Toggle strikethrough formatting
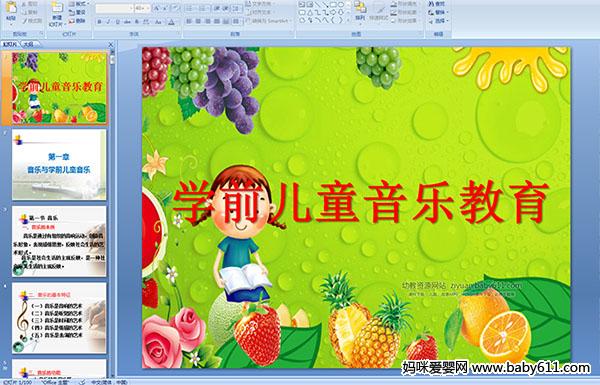 point(127,22)
